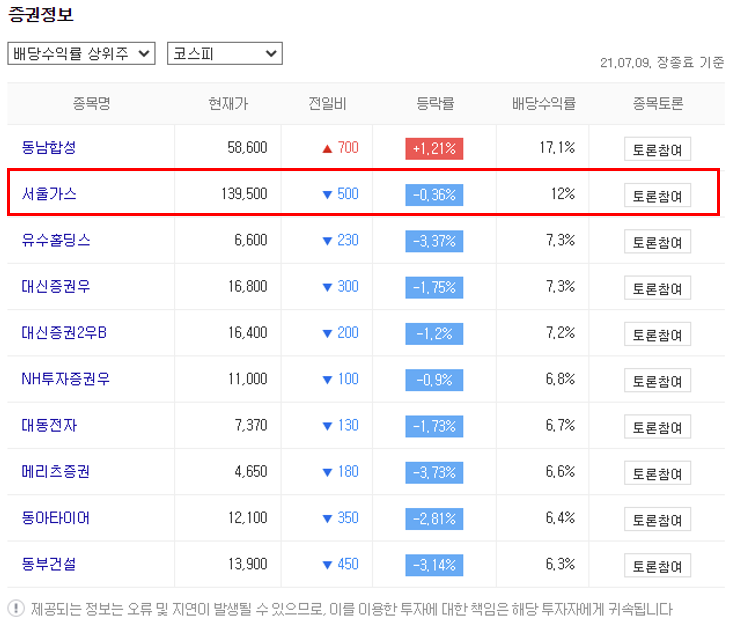Click the 17.1% dividend yield cell
Screen dimensions: 729x626
(x=557, y=147)
